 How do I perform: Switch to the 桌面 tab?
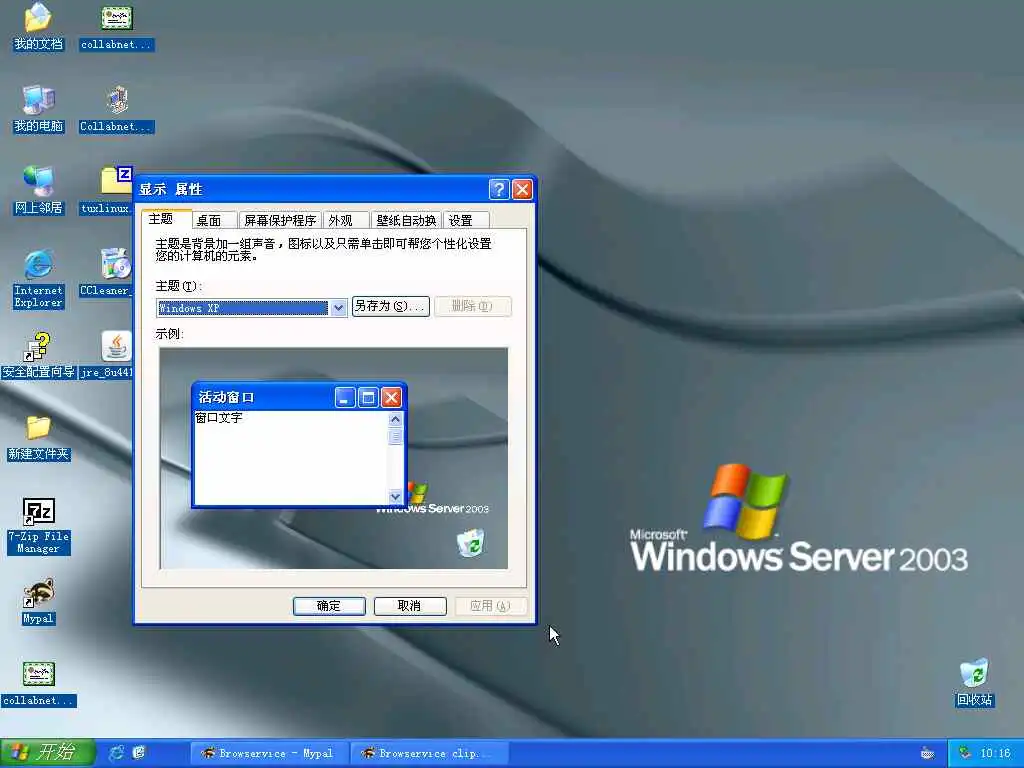coord(215,220)
